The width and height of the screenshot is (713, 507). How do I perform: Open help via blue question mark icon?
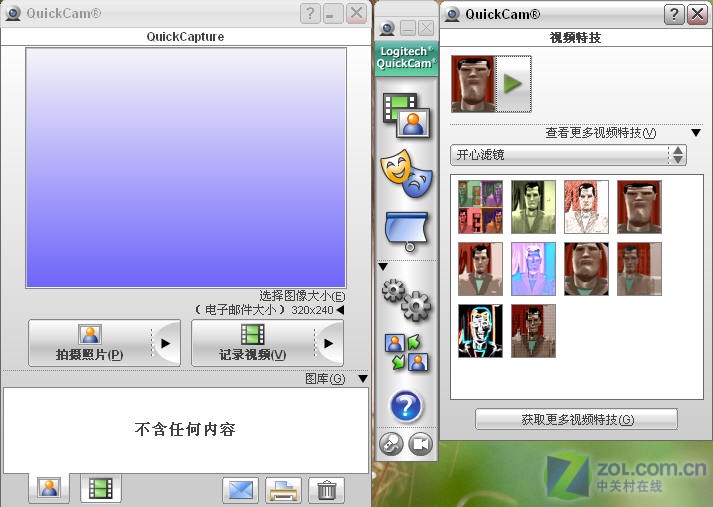click(x=406, y=406)
